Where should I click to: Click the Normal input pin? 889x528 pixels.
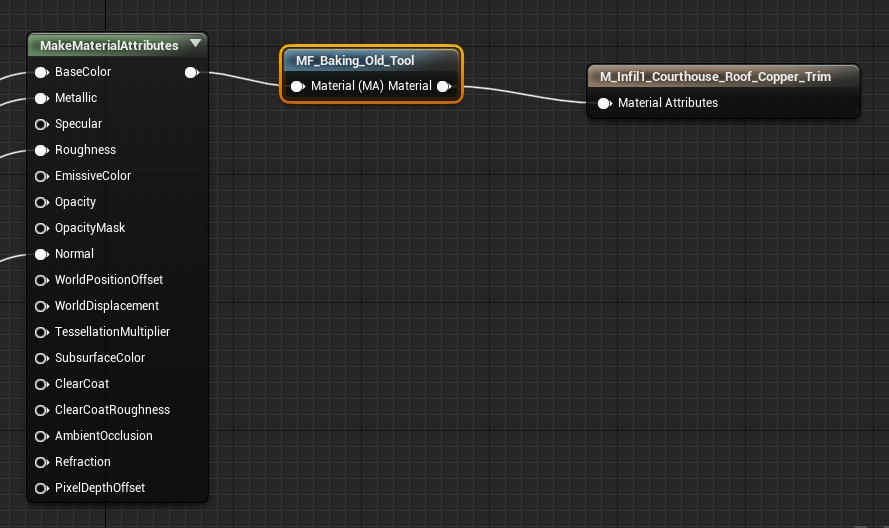pos(41,254)
